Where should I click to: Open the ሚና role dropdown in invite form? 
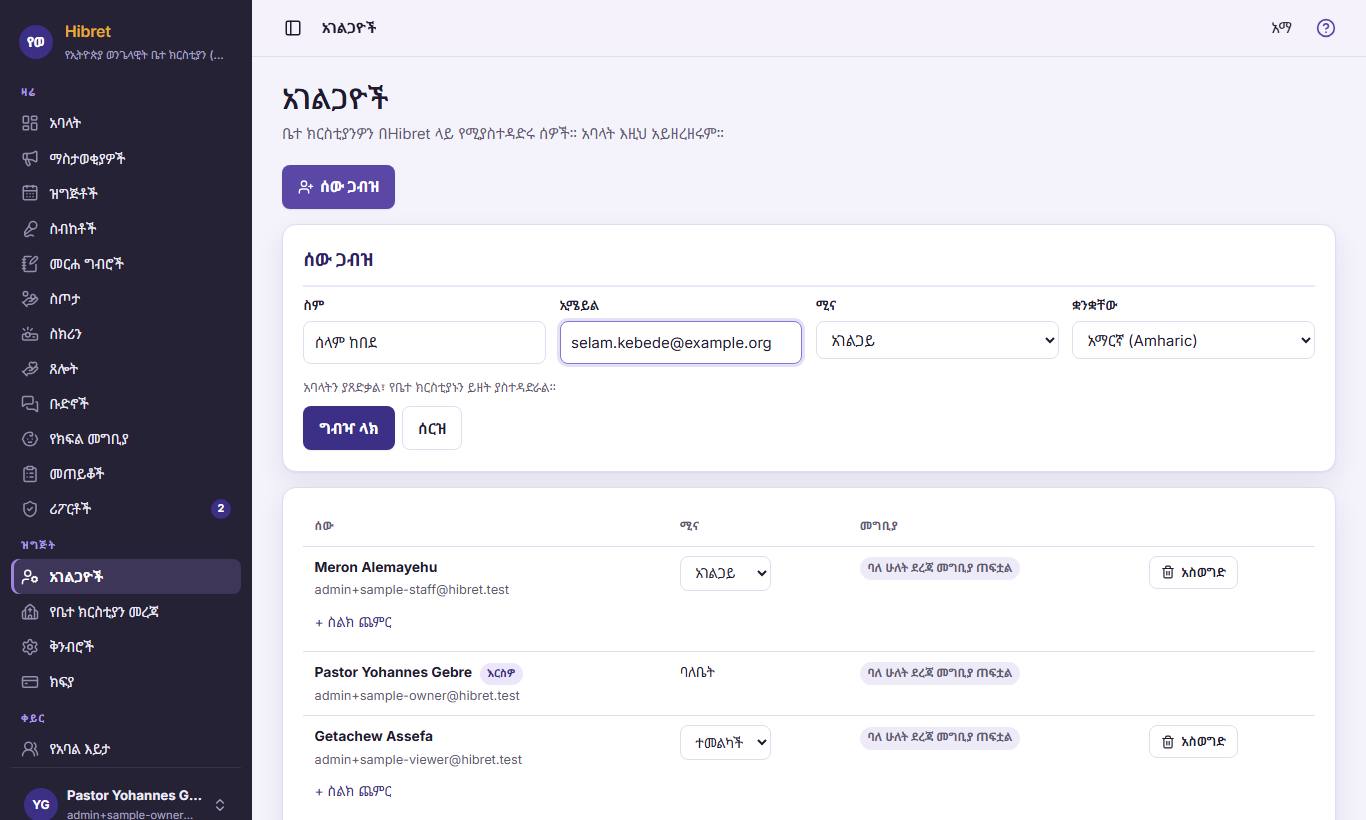tap(937, 340)
